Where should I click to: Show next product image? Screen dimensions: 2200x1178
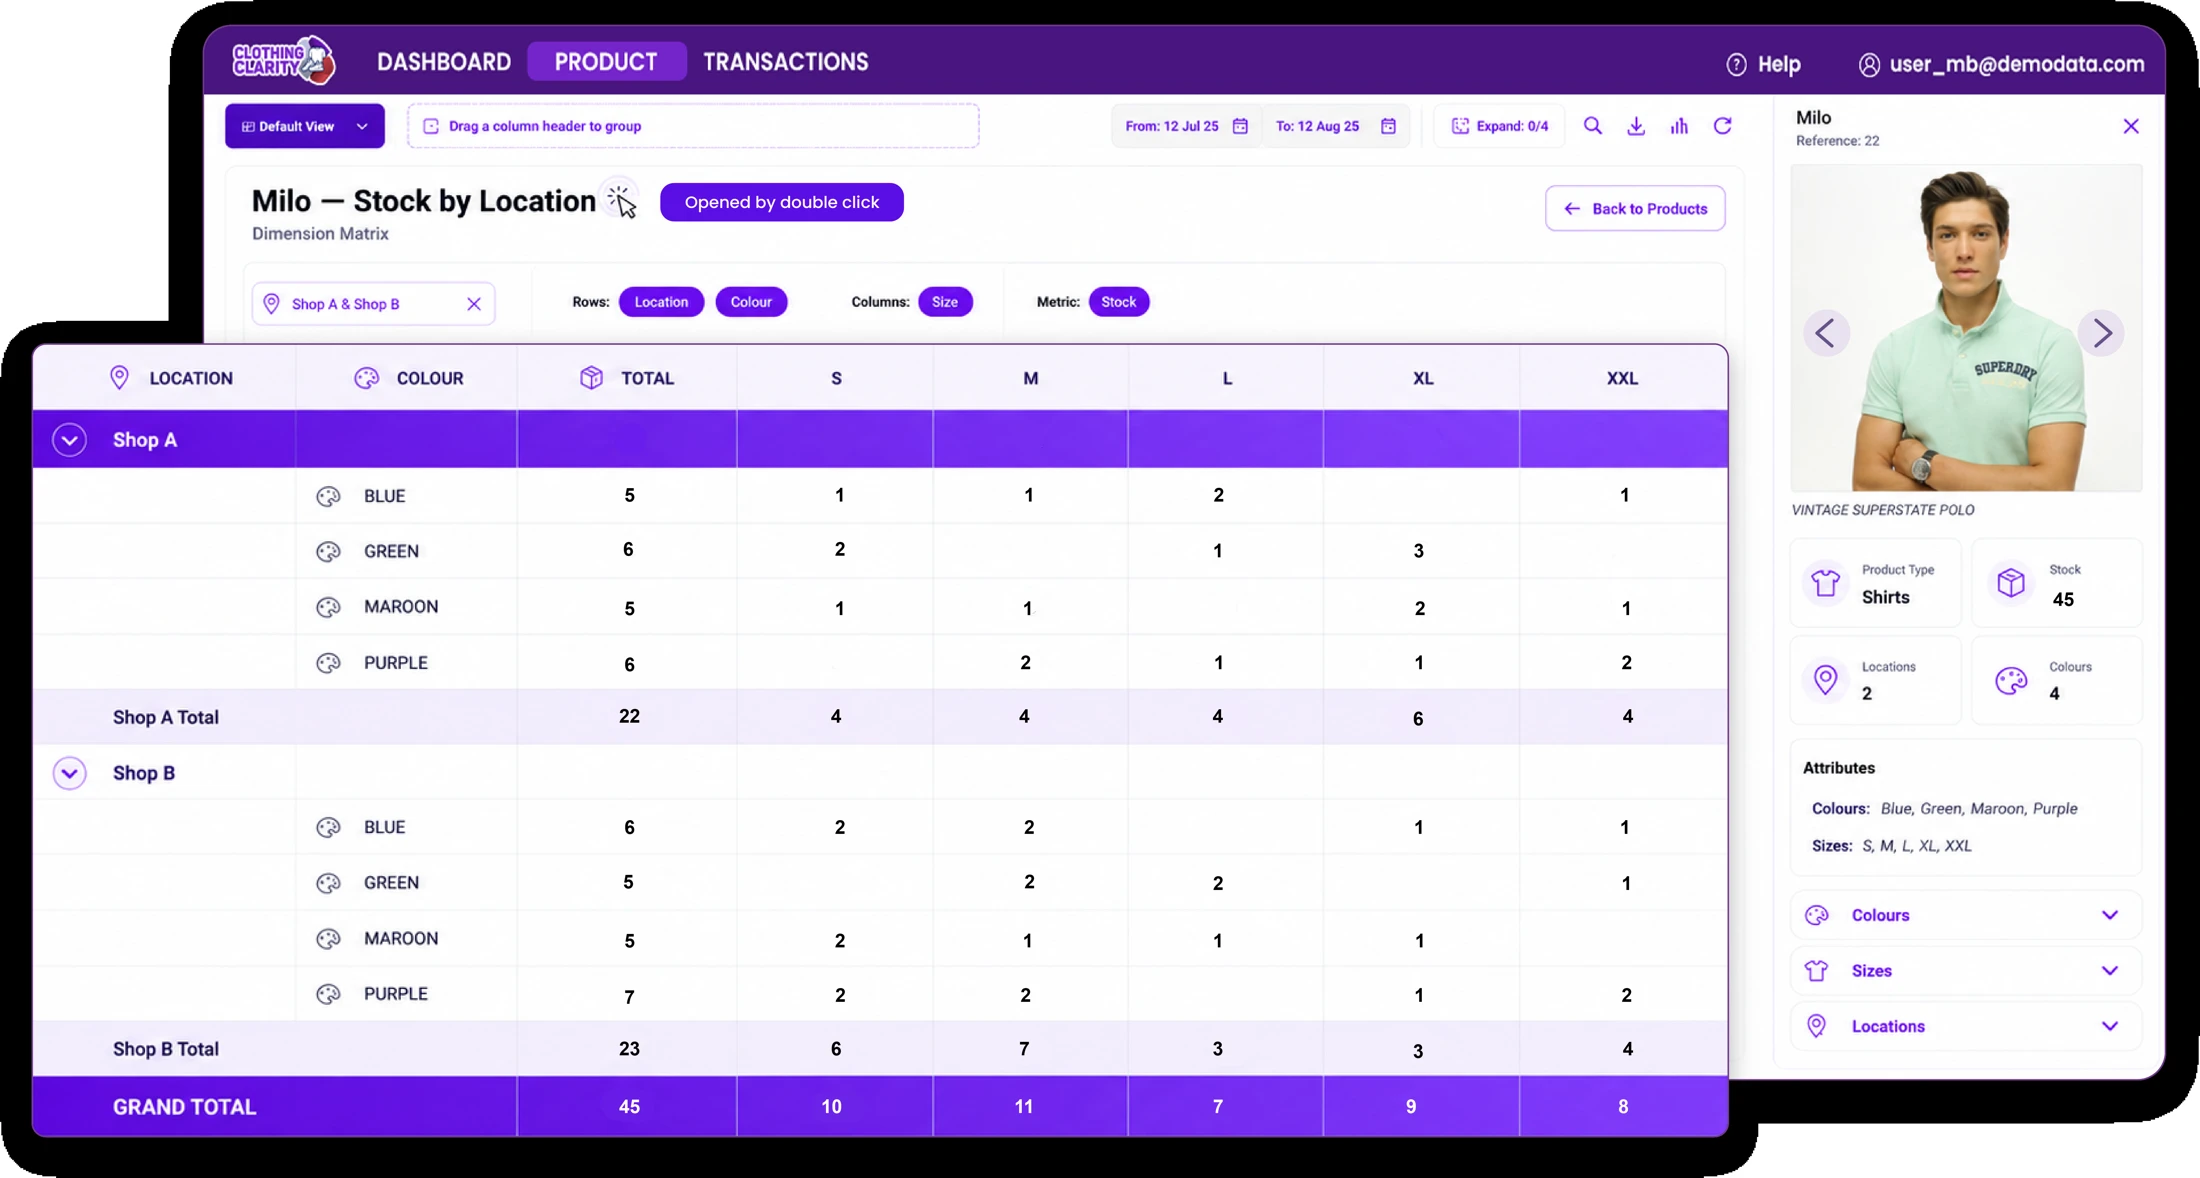click(2101, 333)
